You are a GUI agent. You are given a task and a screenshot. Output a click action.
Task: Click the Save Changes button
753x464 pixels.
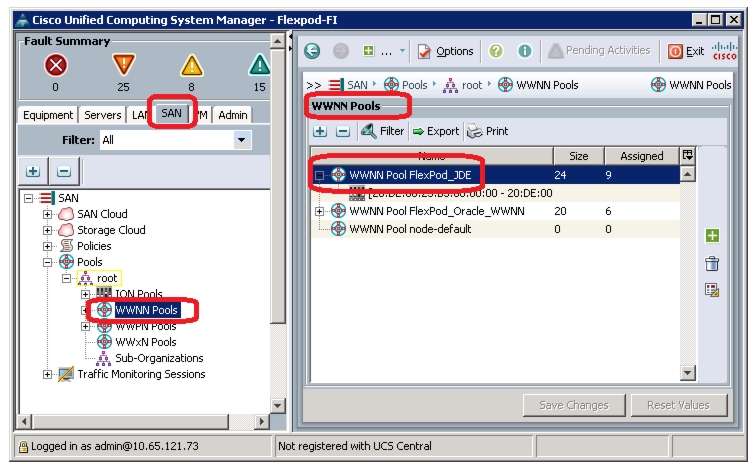[574, 405]
